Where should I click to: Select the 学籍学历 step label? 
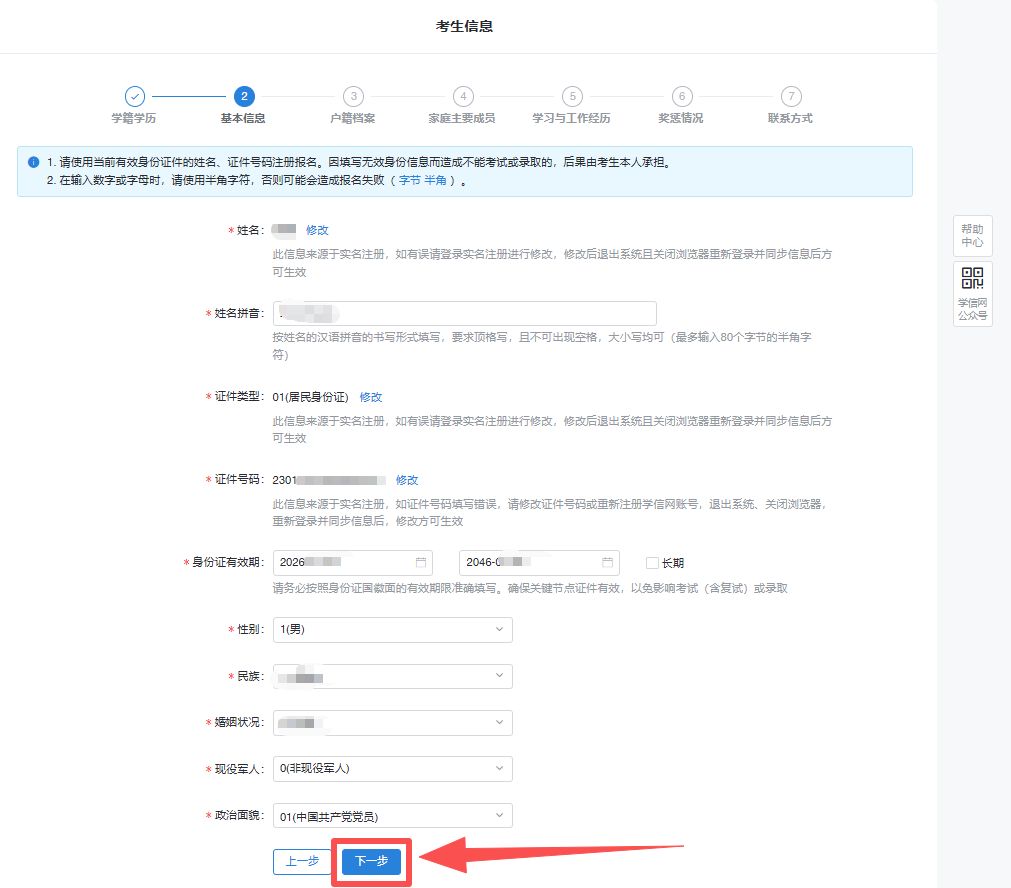point(134,118)
